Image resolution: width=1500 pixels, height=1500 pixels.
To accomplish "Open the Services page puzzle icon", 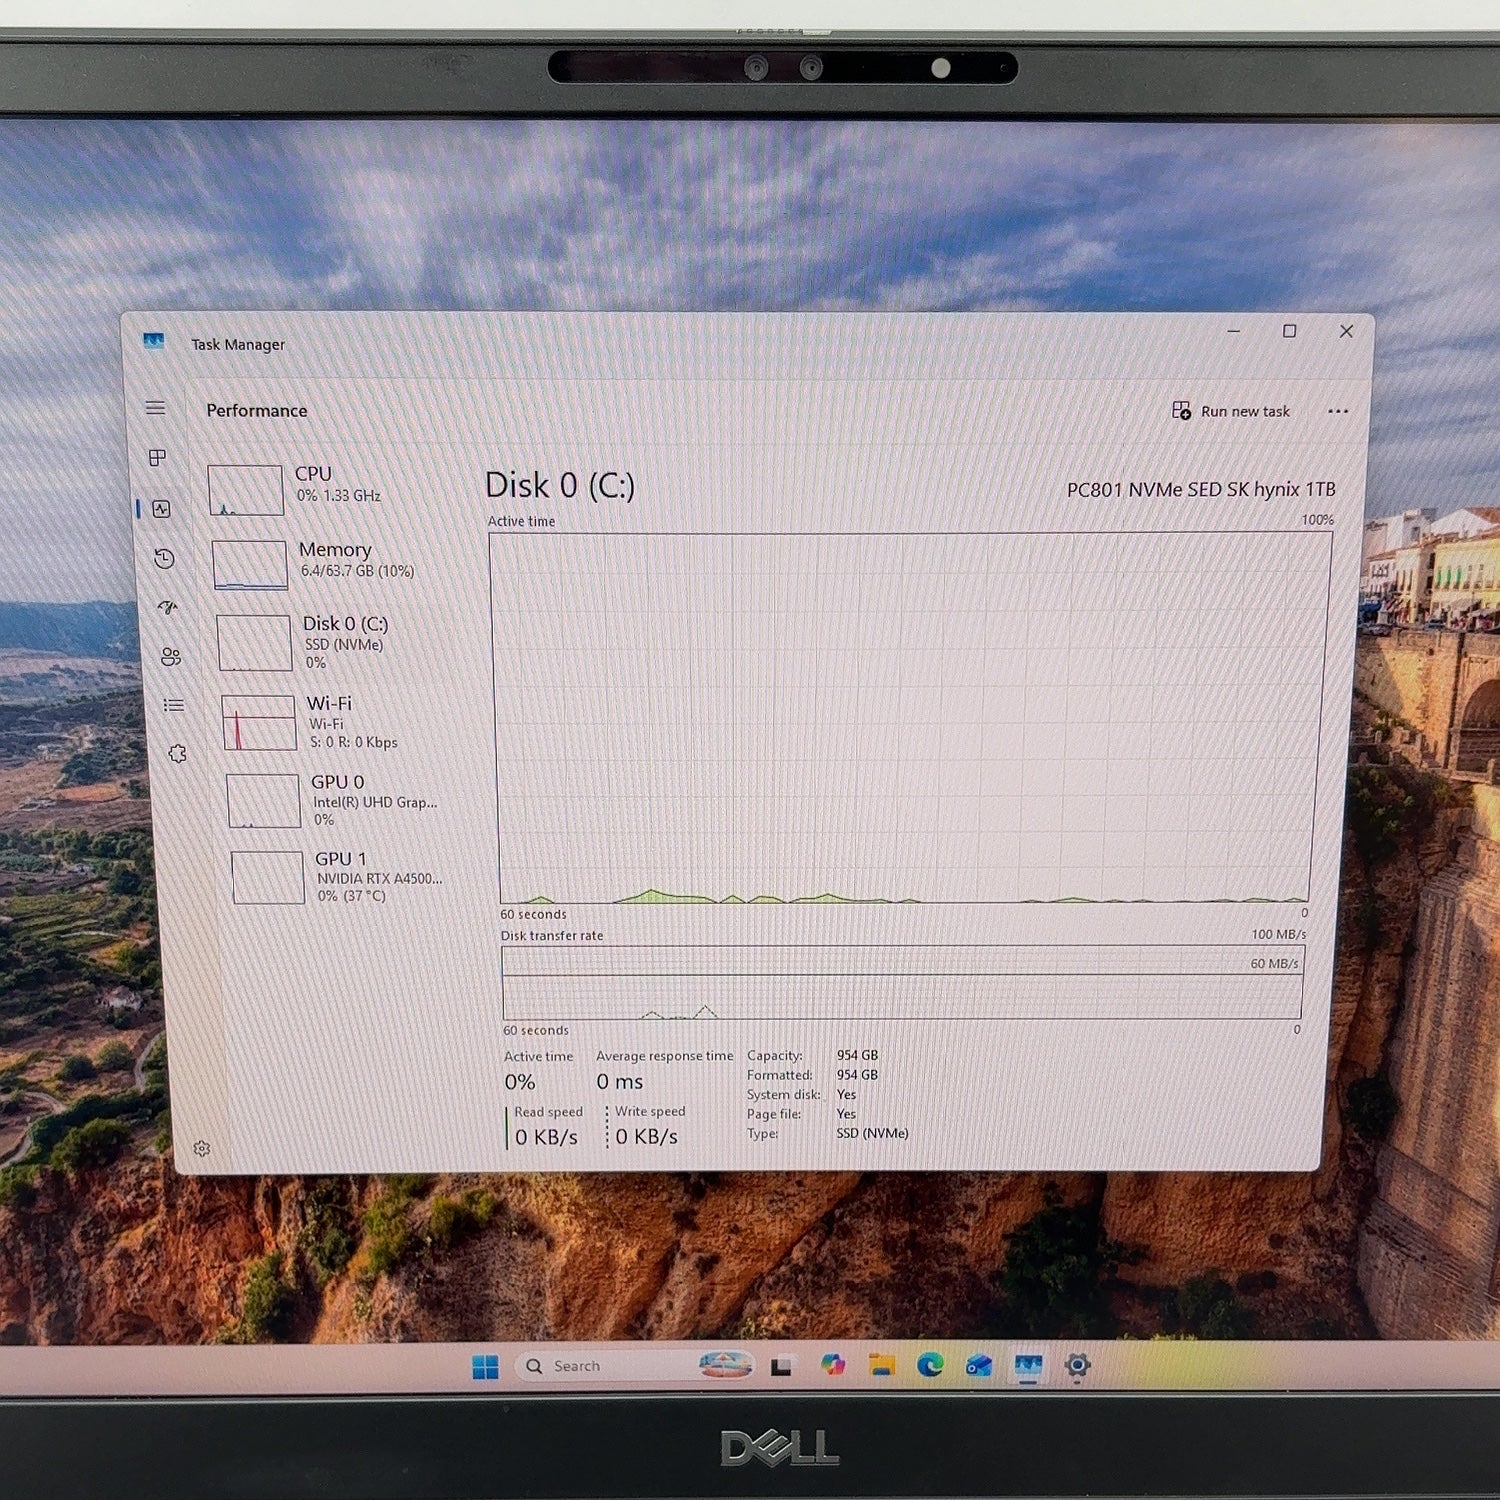I will pyautogui.click(x=178, y=754).
